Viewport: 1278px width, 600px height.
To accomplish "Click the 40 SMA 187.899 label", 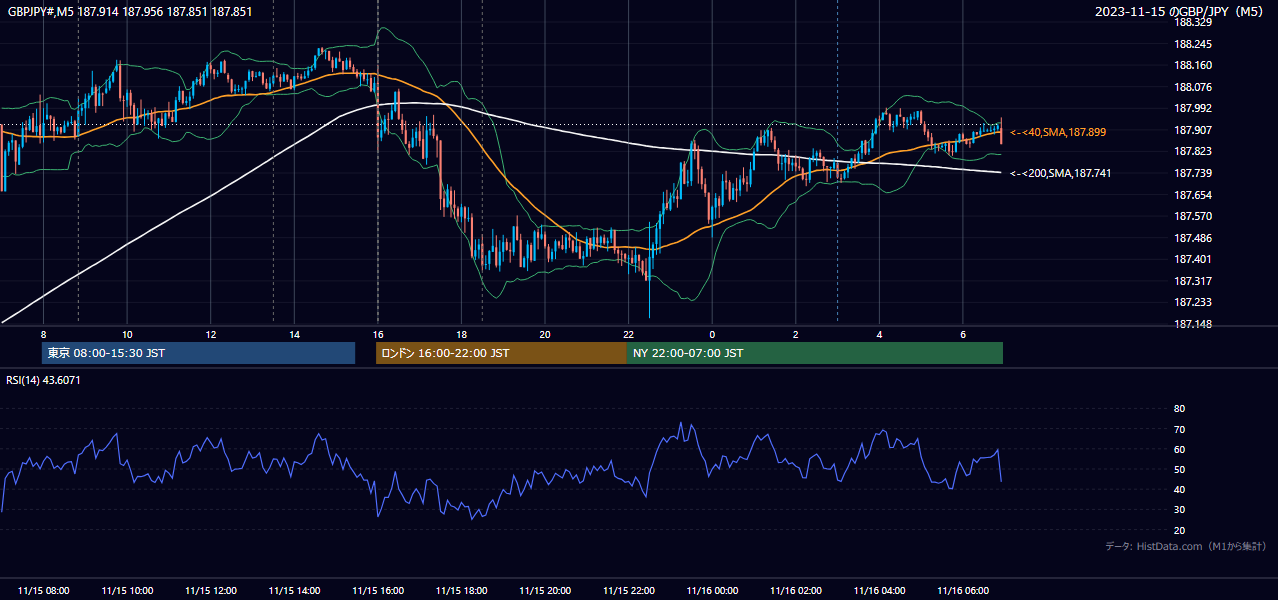I will pos(1058,132).
